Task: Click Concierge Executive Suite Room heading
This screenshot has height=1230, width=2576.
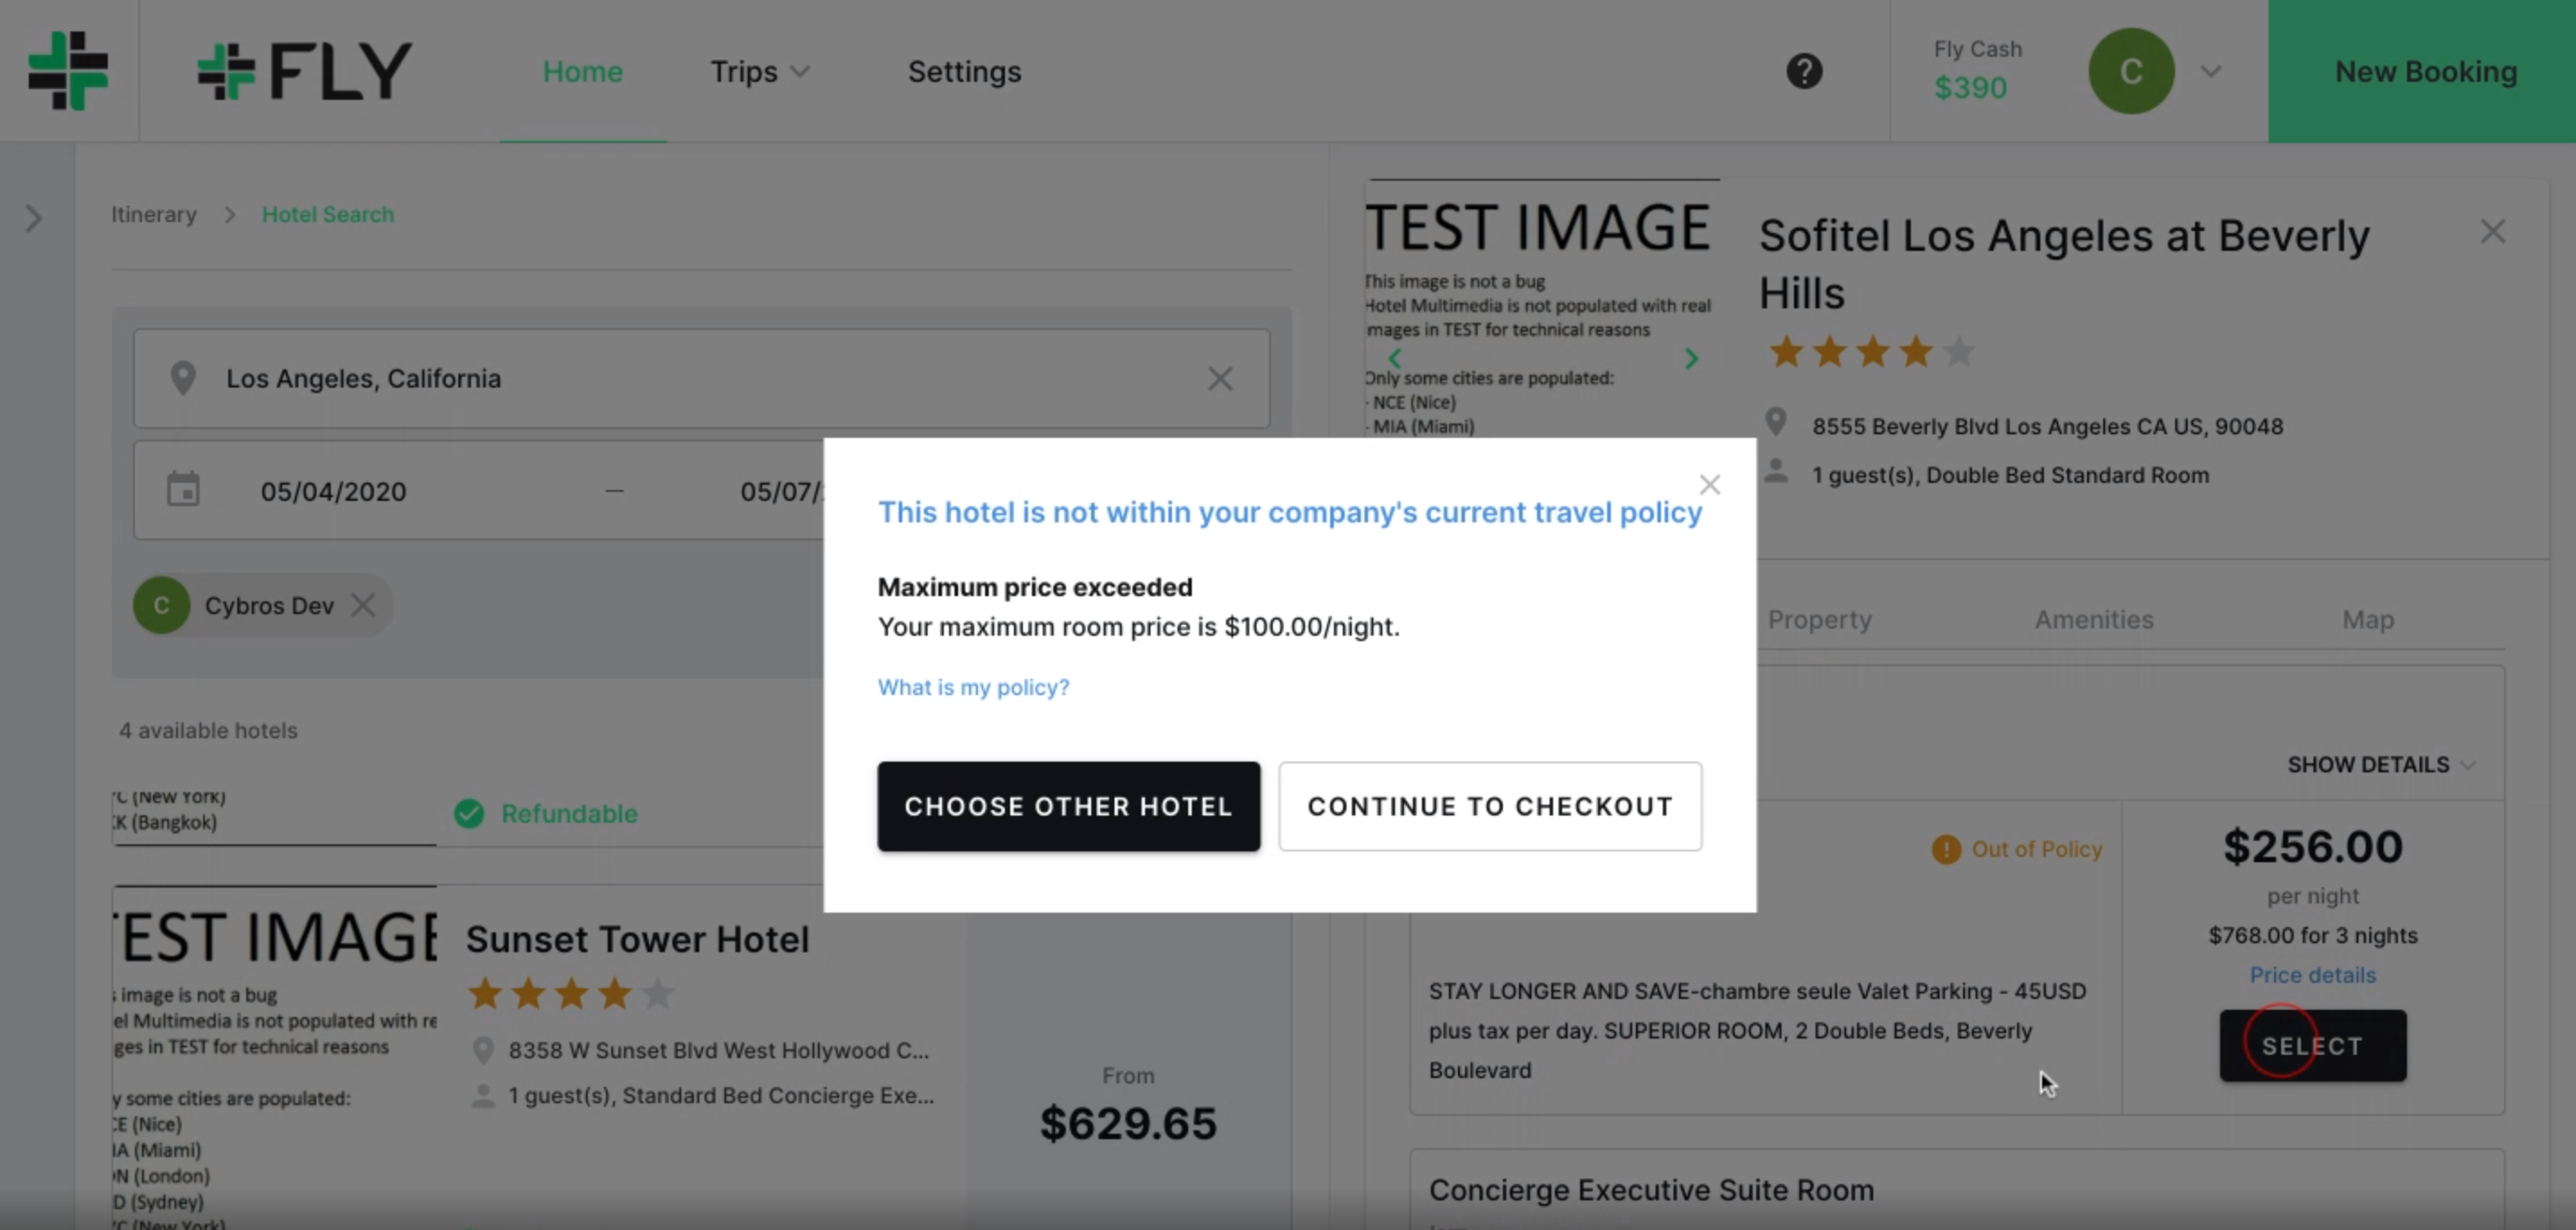Action: click(1651, 1190)
